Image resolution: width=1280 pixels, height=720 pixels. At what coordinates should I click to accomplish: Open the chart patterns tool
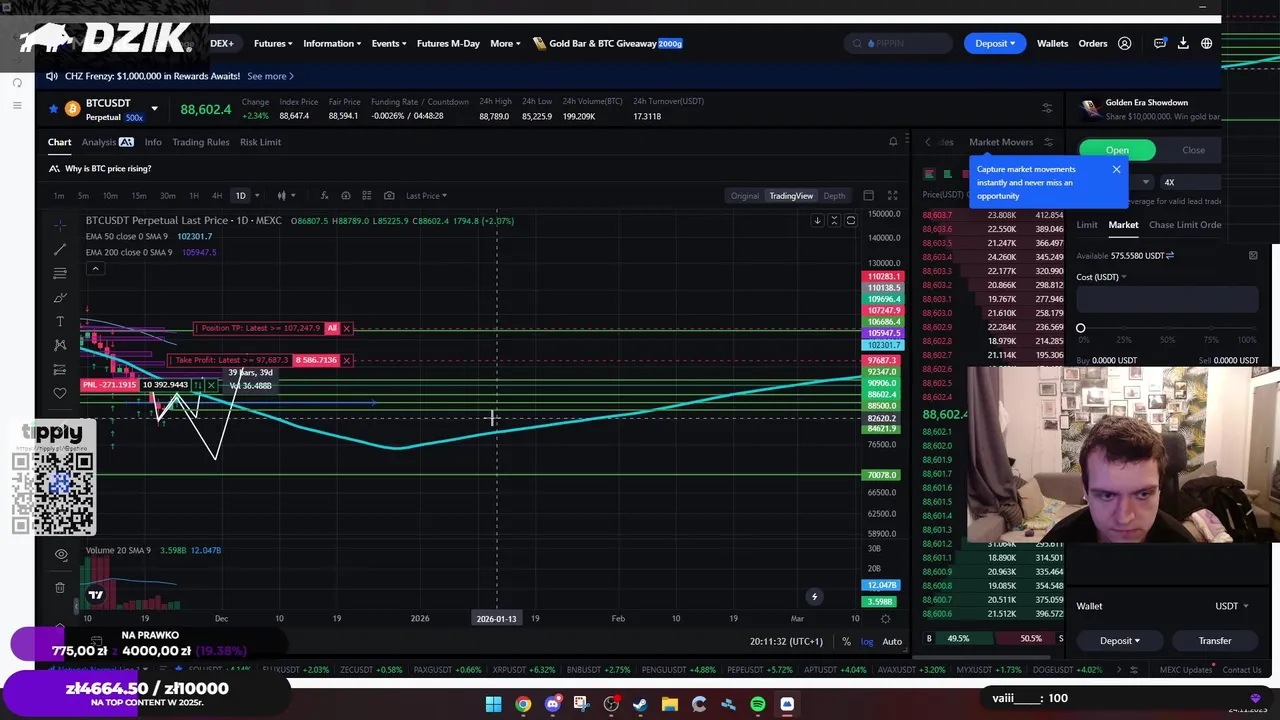coord(60,345)
